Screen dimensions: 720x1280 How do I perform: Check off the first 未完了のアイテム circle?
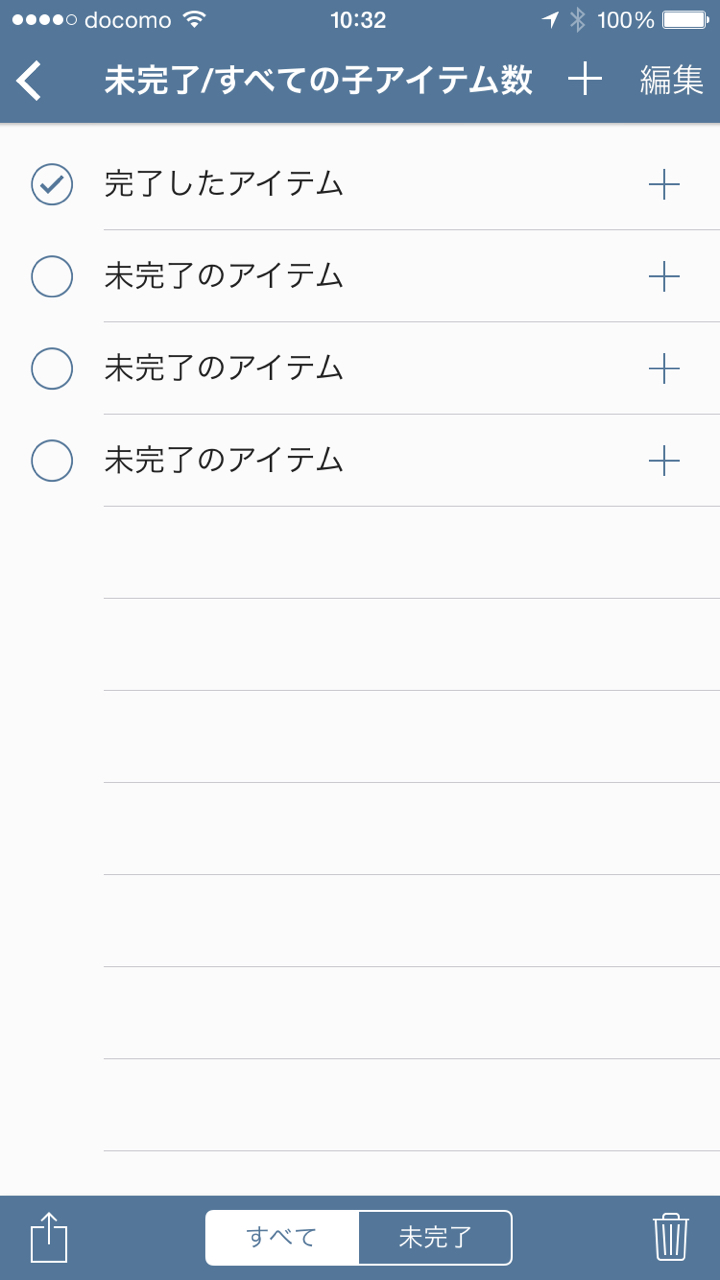52,277
